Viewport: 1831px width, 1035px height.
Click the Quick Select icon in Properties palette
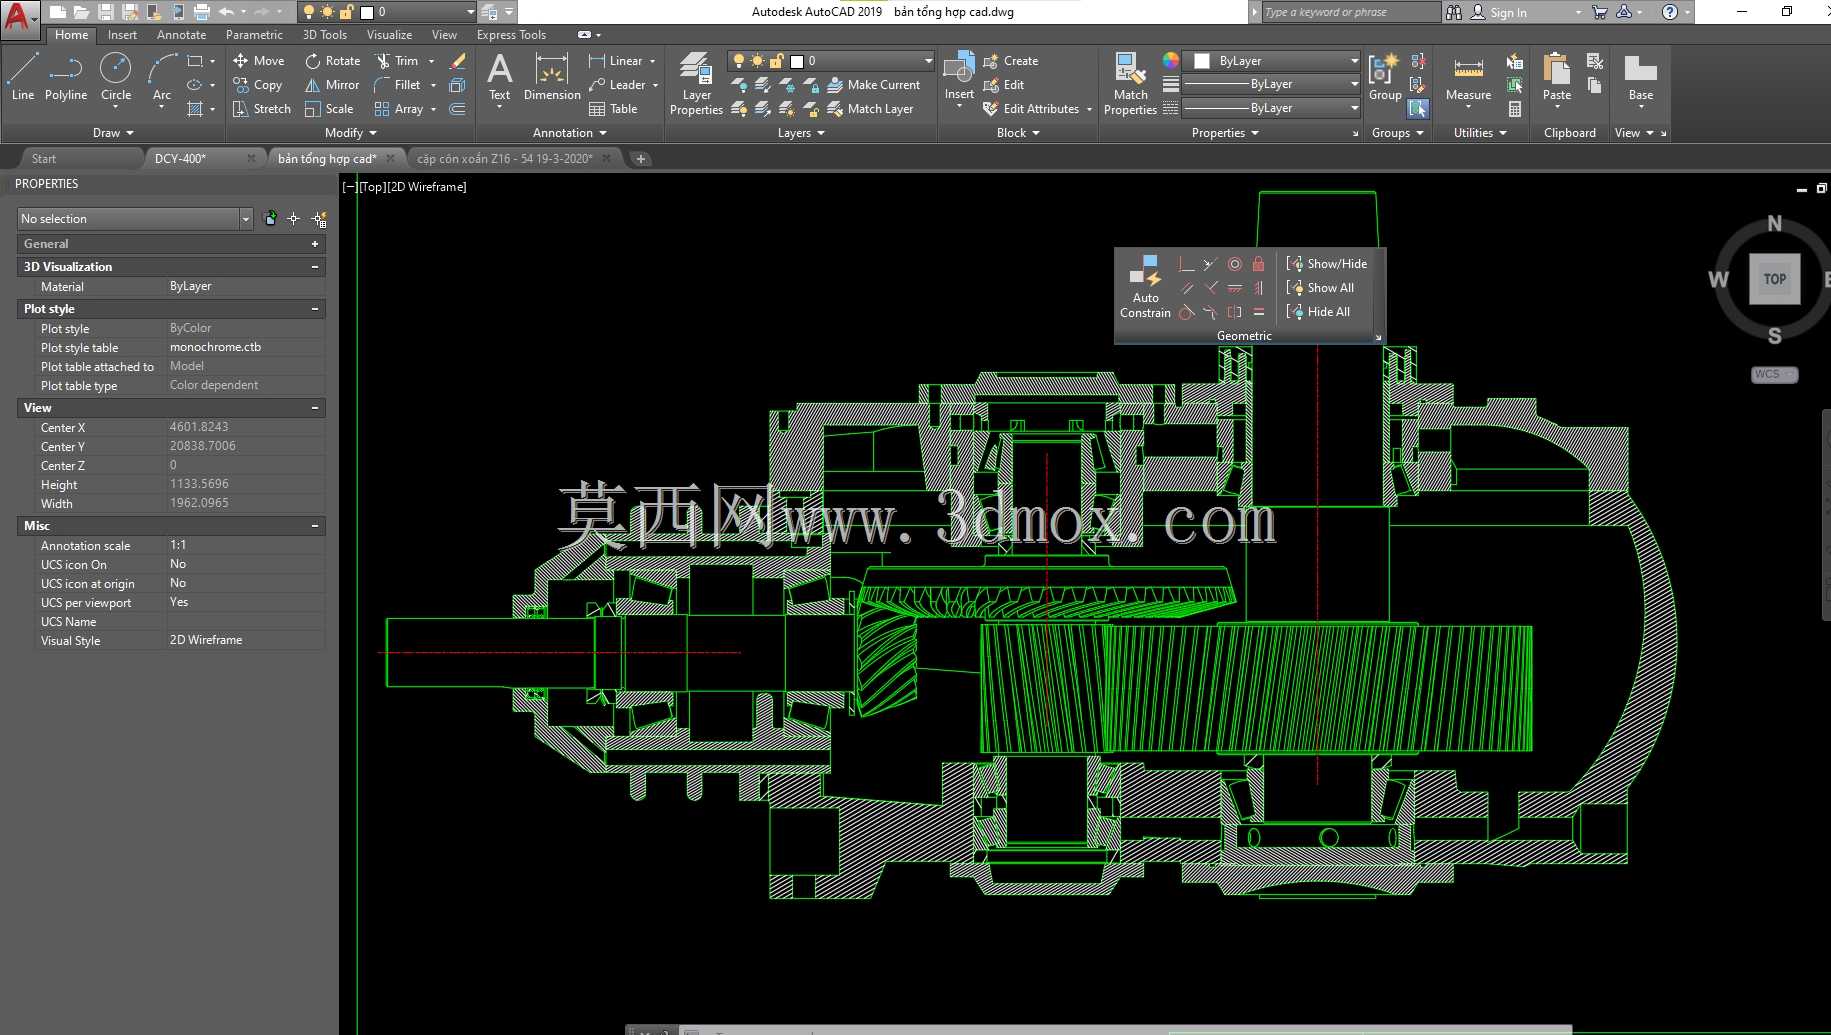319,219
